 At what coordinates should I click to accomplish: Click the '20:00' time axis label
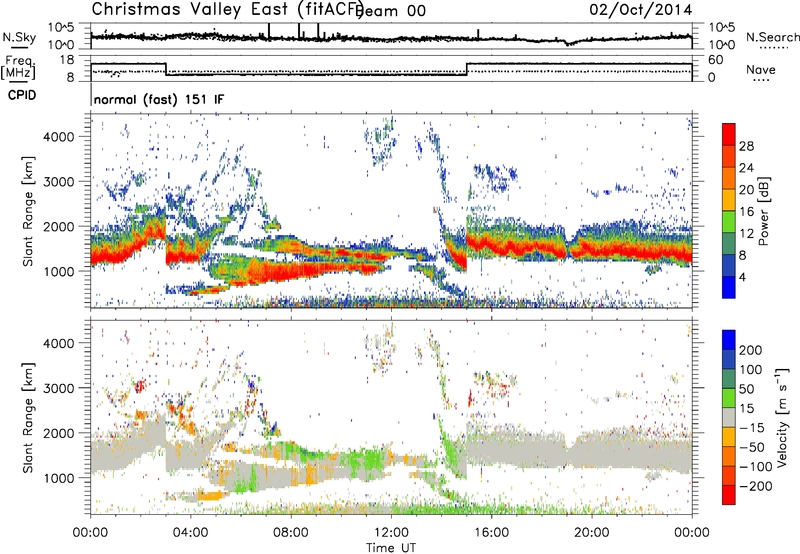592,533
